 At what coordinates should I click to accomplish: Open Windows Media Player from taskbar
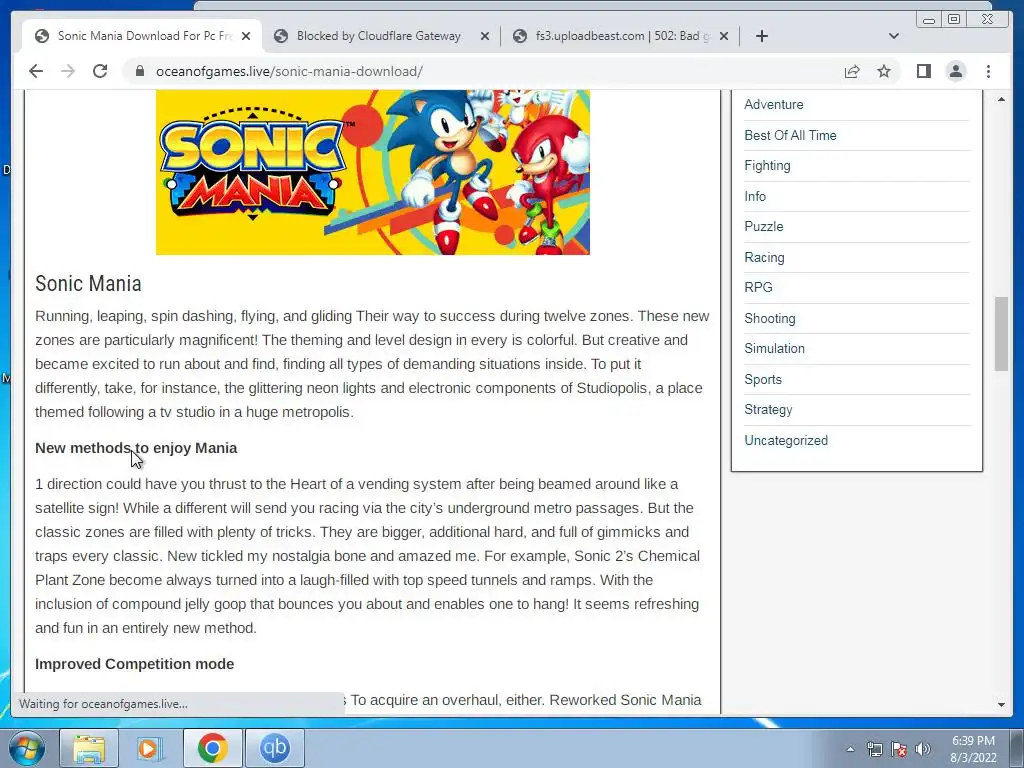pyautogui.click(x=150, y=748)
